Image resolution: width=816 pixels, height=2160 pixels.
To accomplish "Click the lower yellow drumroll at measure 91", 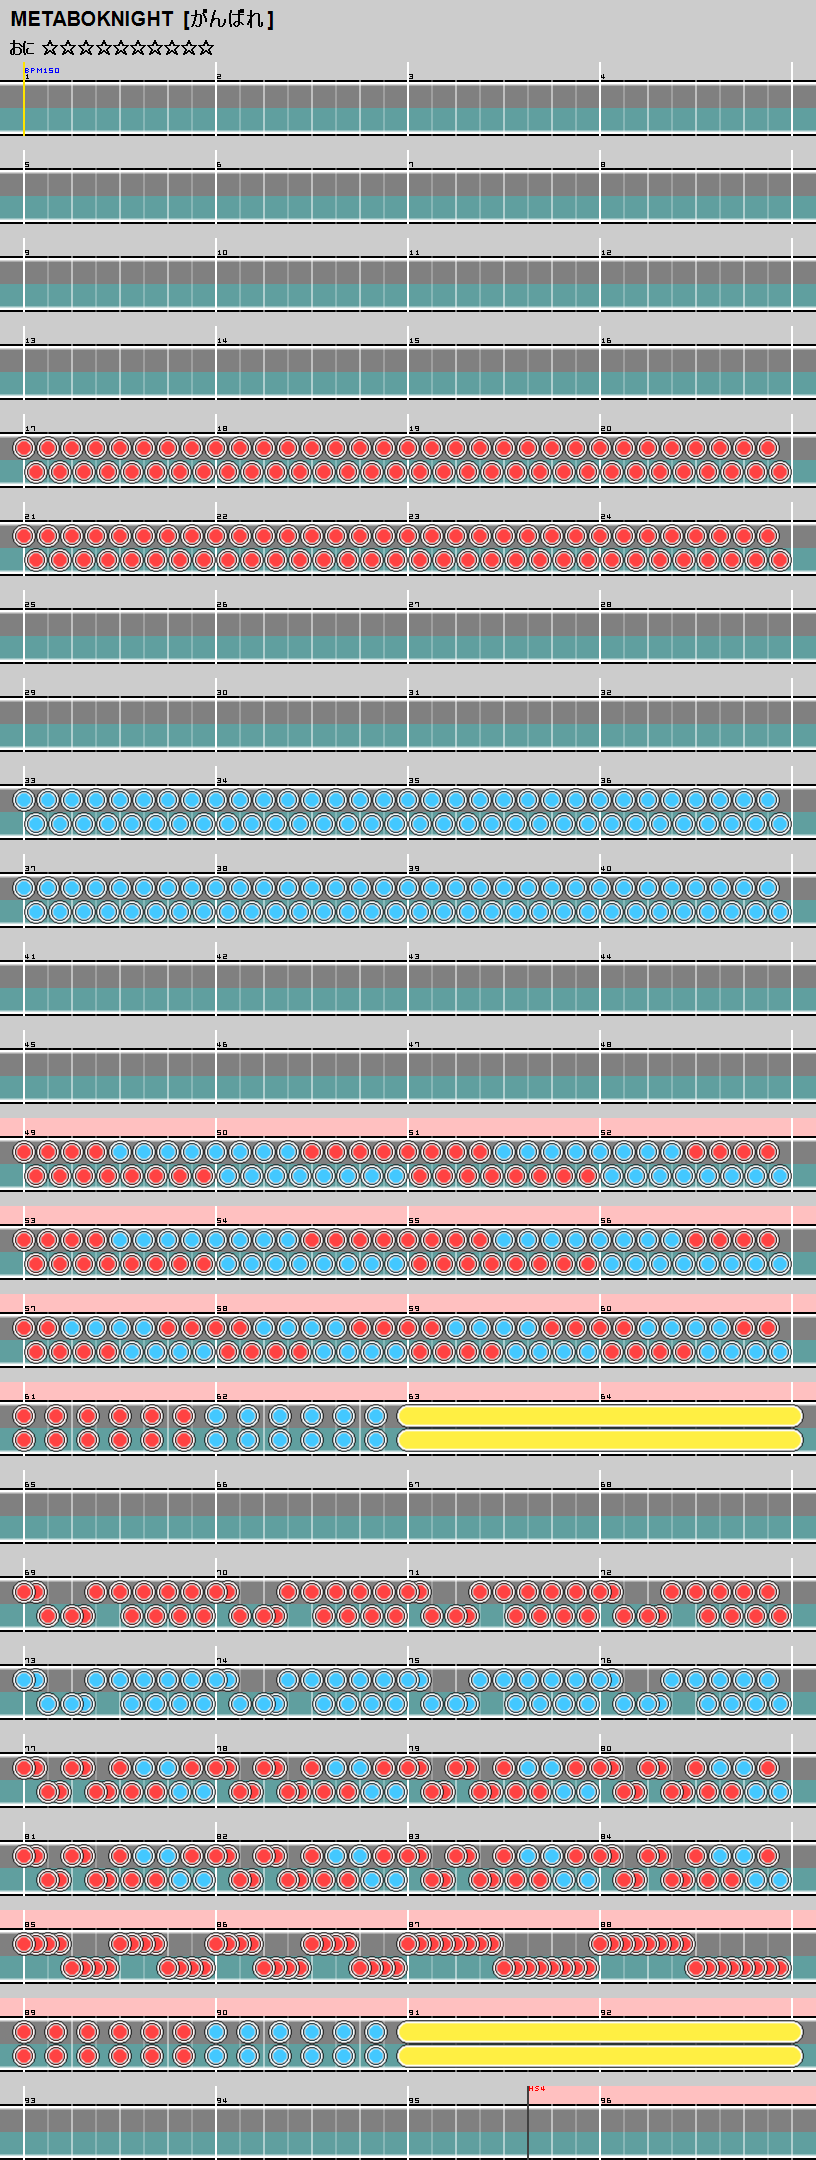I will (600, 2056).
